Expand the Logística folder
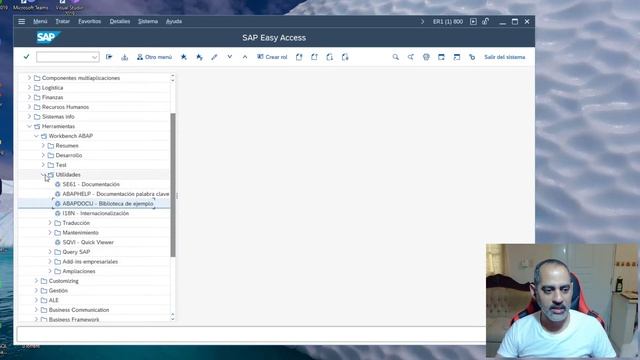The image size is (640, 360). (29, 87)
